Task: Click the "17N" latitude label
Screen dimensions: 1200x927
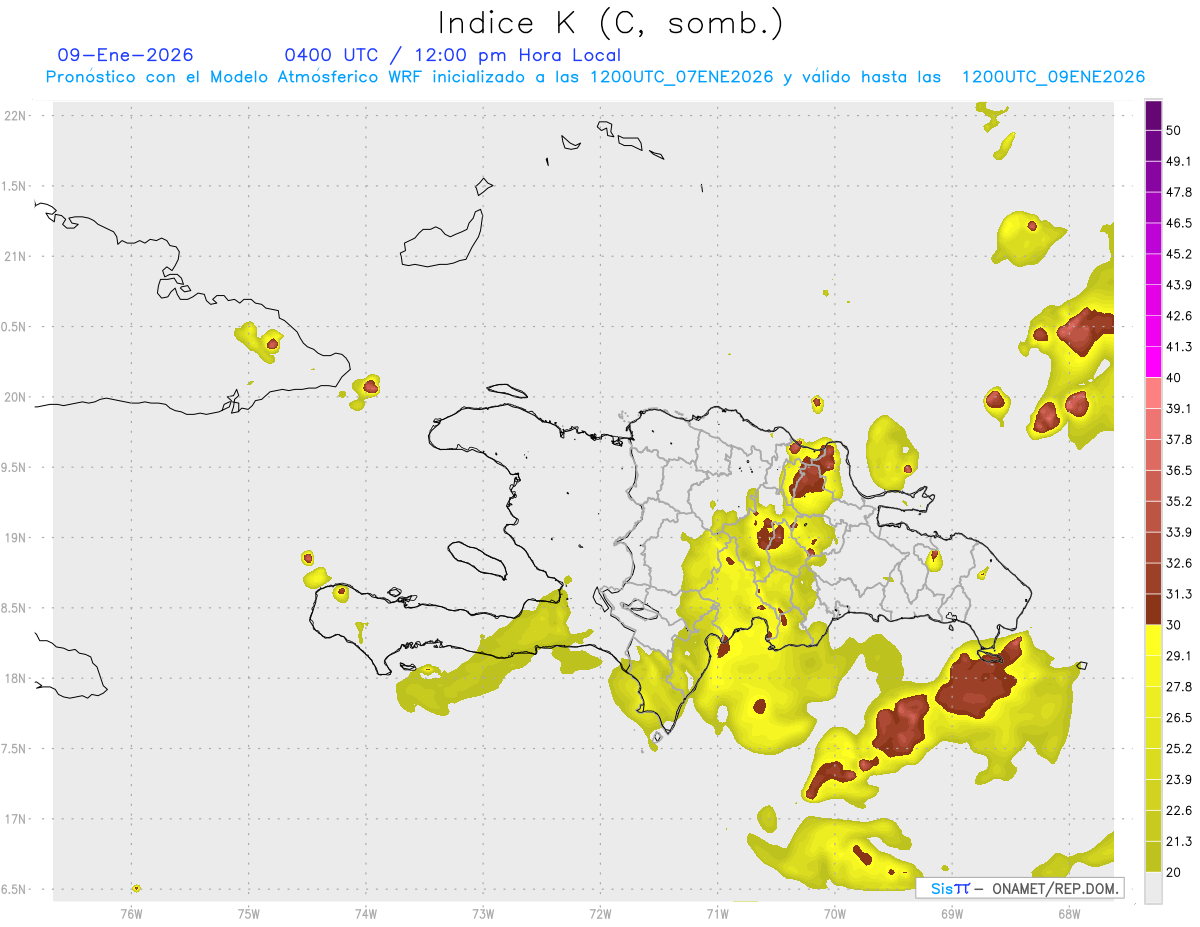Action: (x=16, y=819)
